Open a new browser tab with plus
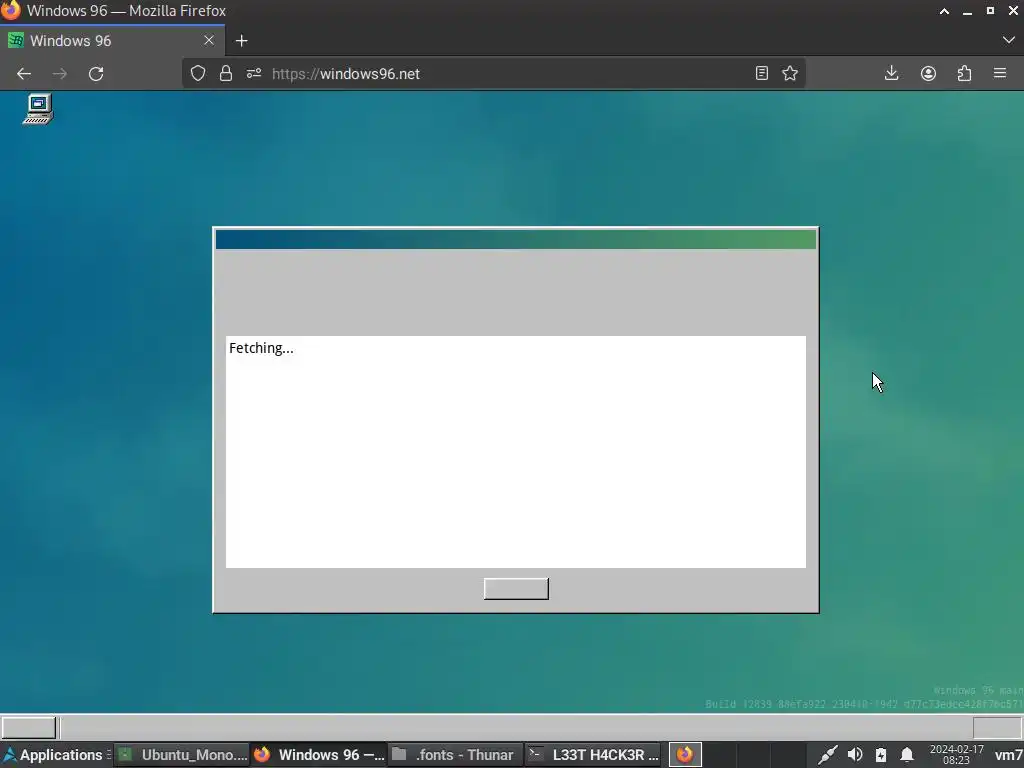 [242, 40]
